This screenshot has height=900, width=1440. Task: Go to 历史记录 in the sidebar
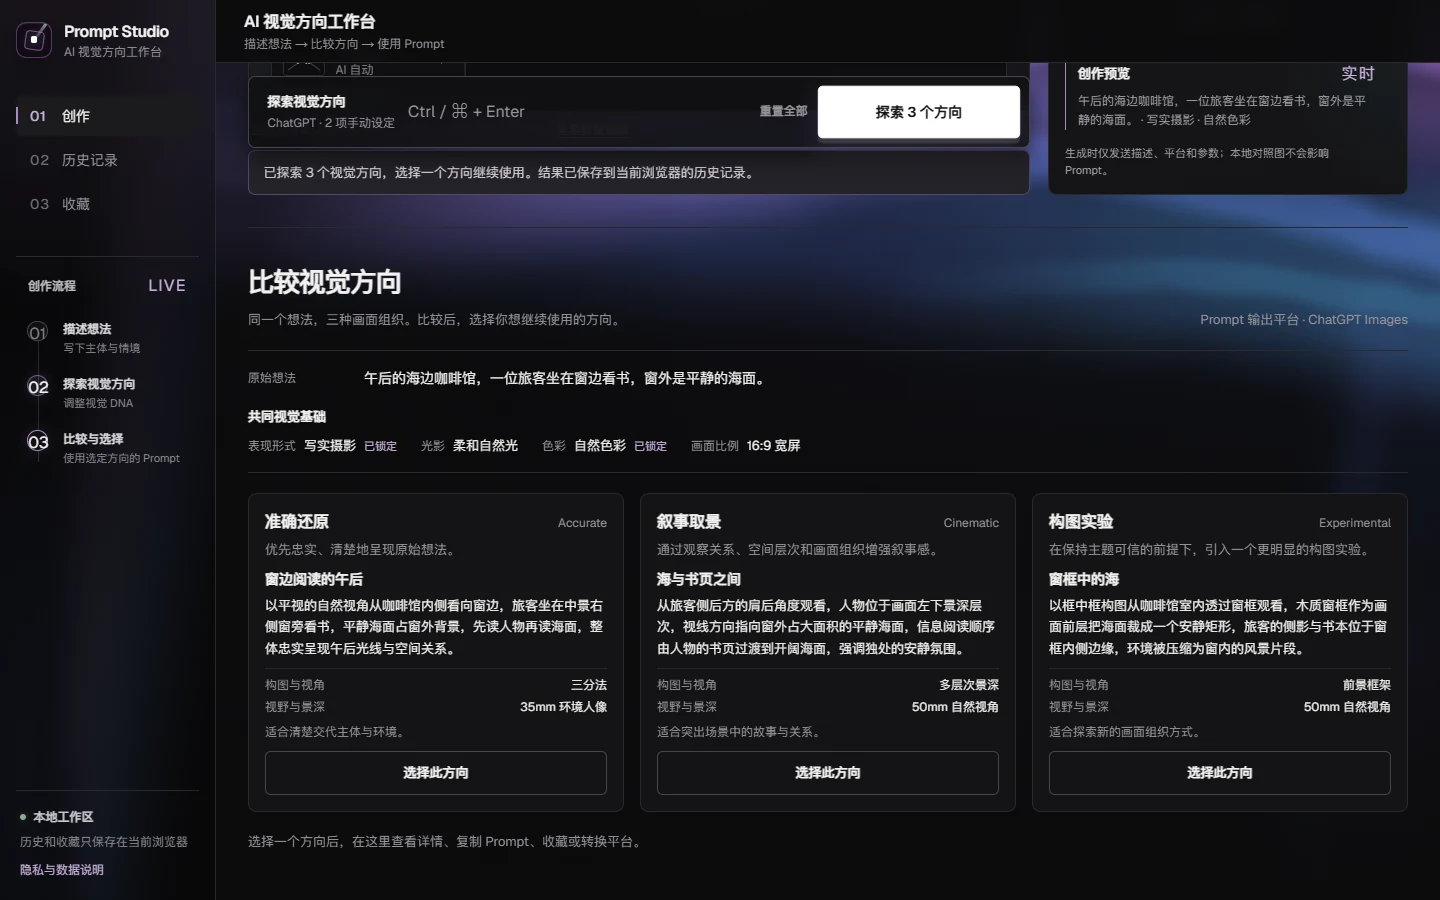pos(107,160)
